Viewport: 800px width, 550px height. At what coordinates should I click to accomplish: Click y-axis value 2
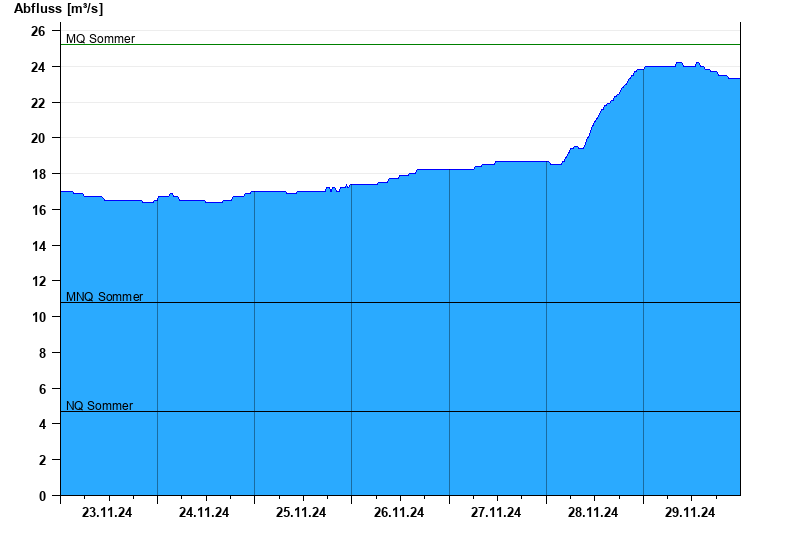click(x=42, y=460)
